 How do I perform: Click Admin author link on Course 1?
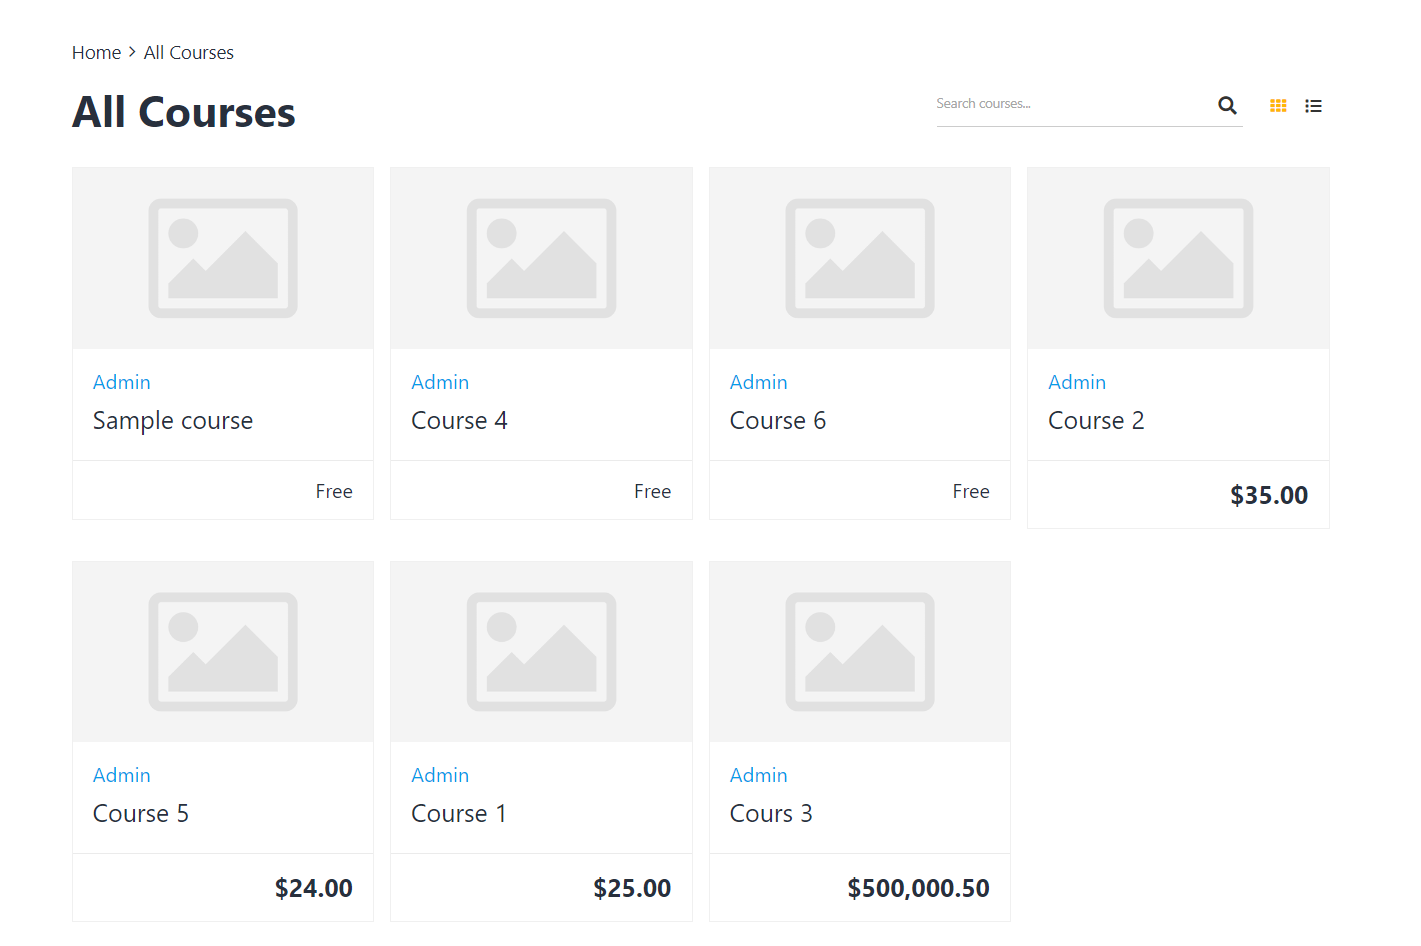point(440,775)
